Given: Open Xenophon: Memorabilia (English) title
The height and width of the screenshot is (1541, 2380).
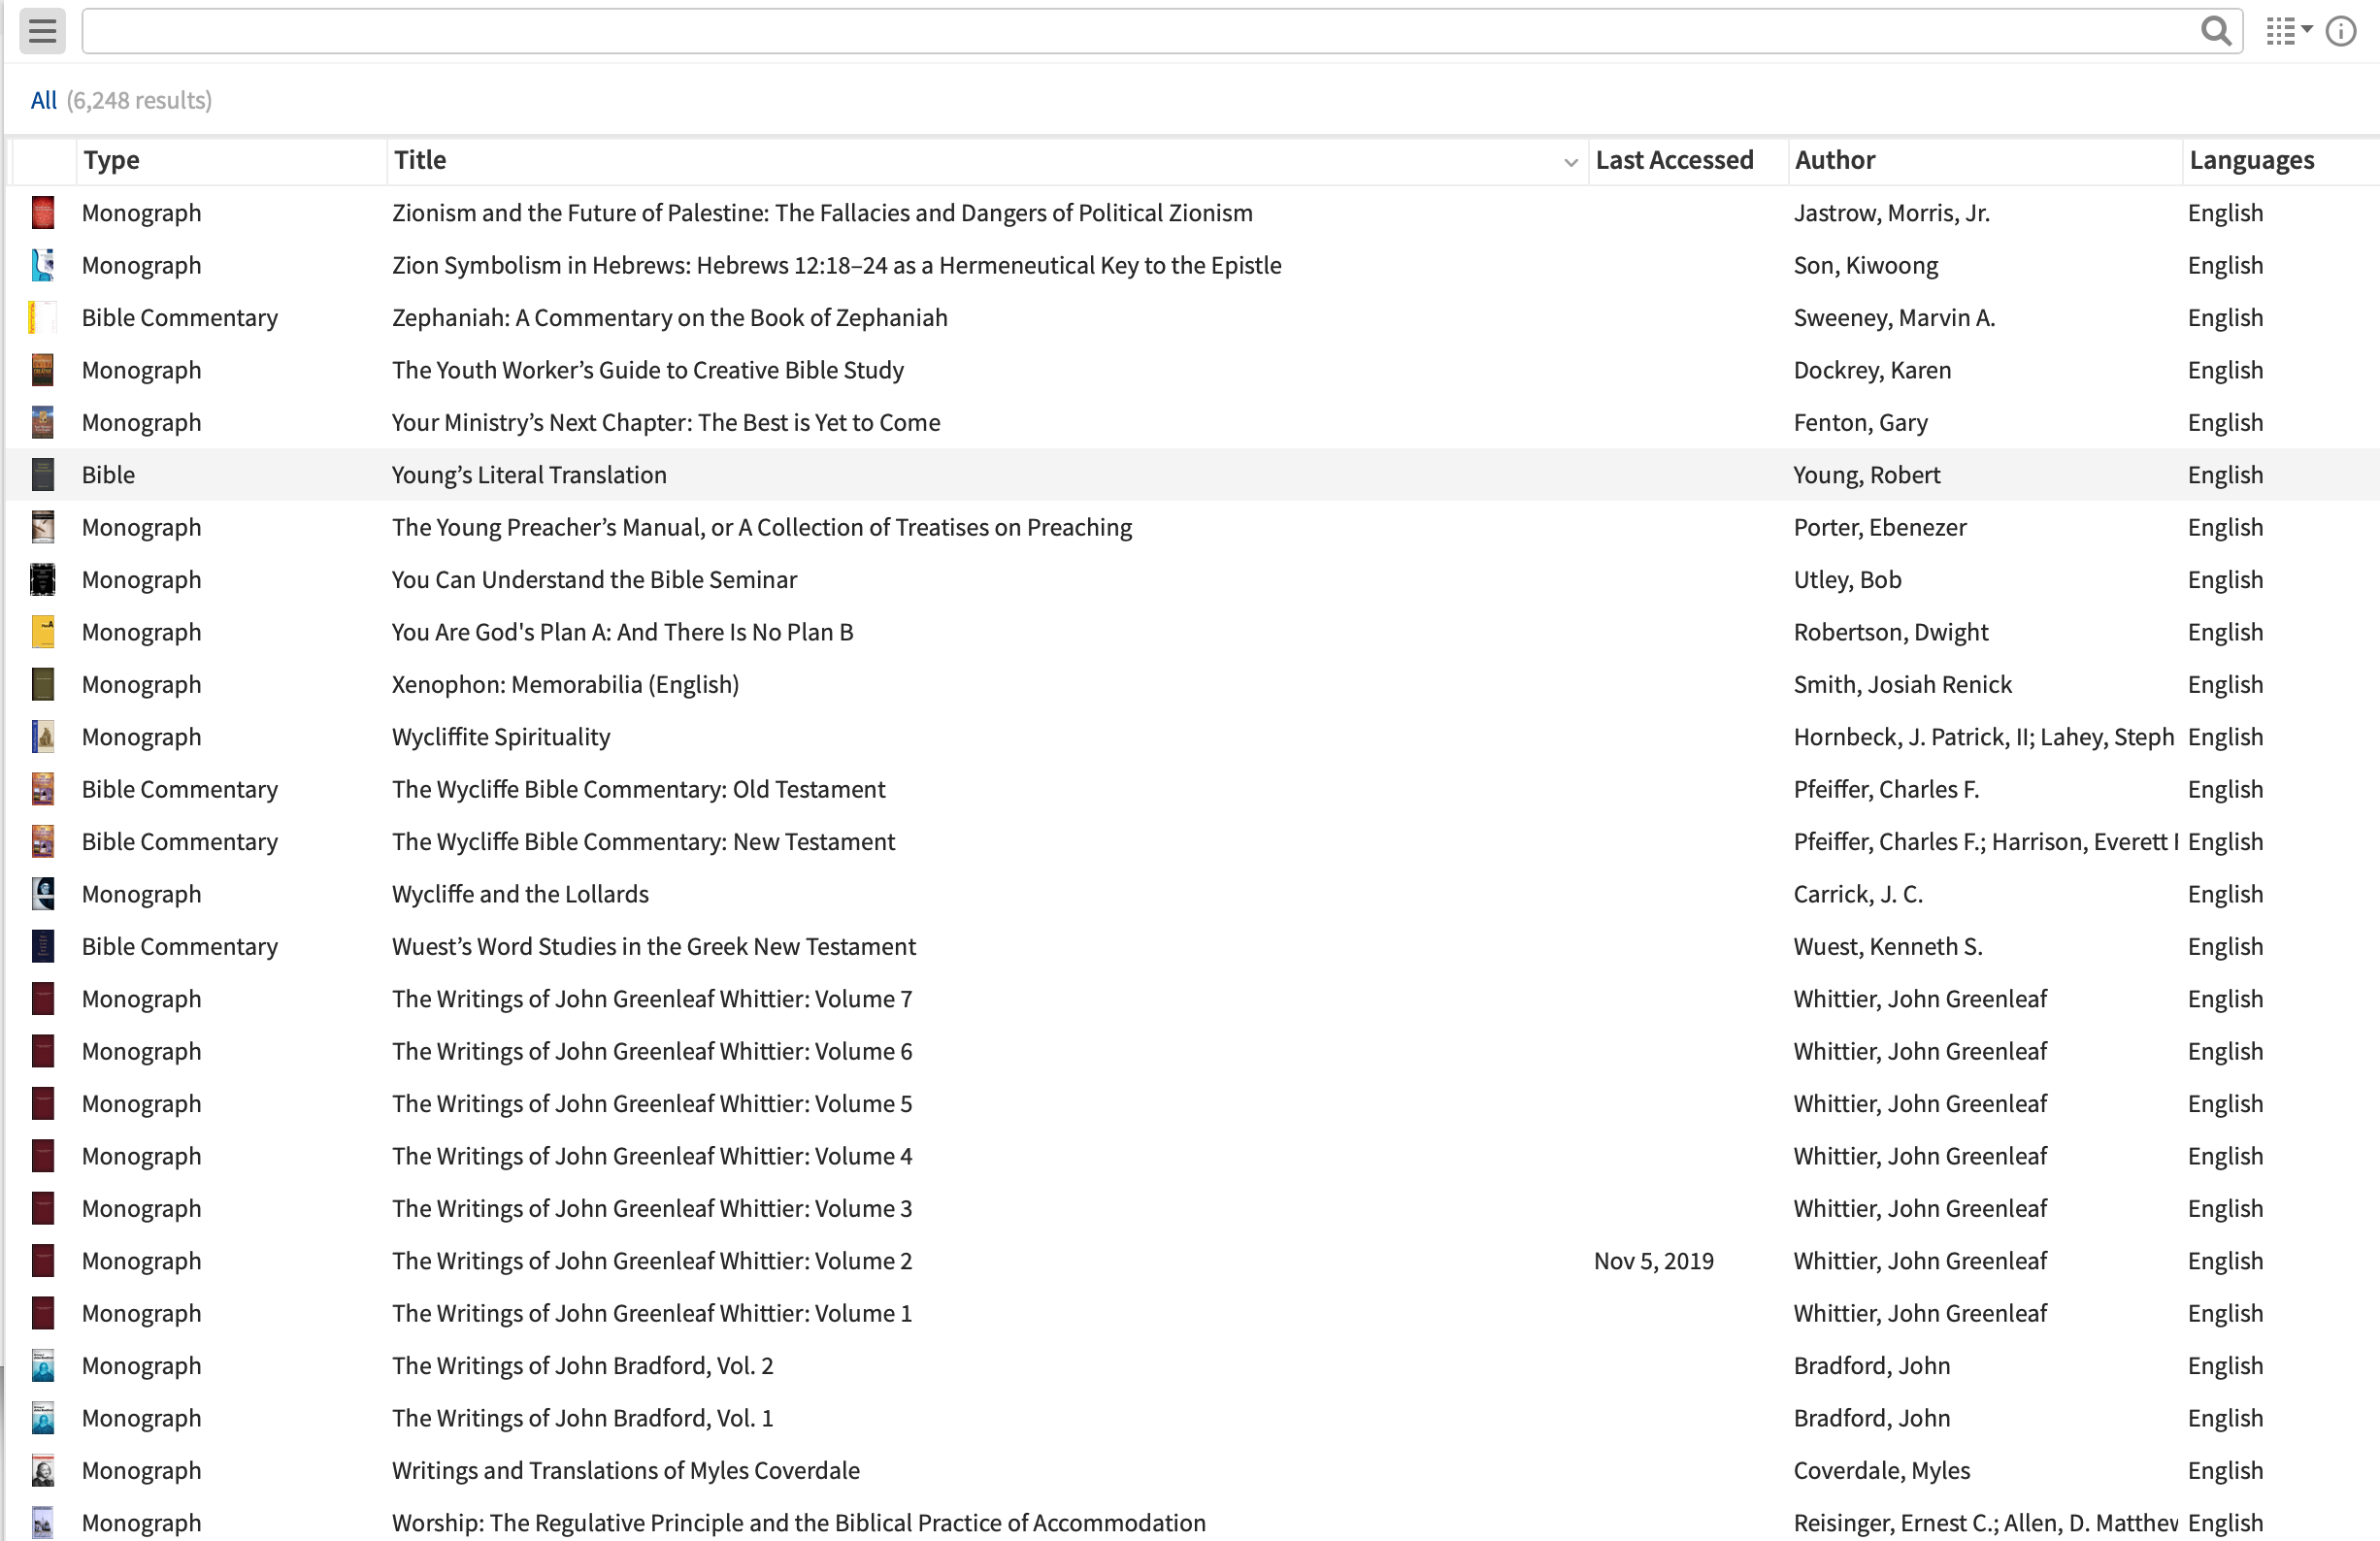Looking at the screenshot, I should pos(565,685).
